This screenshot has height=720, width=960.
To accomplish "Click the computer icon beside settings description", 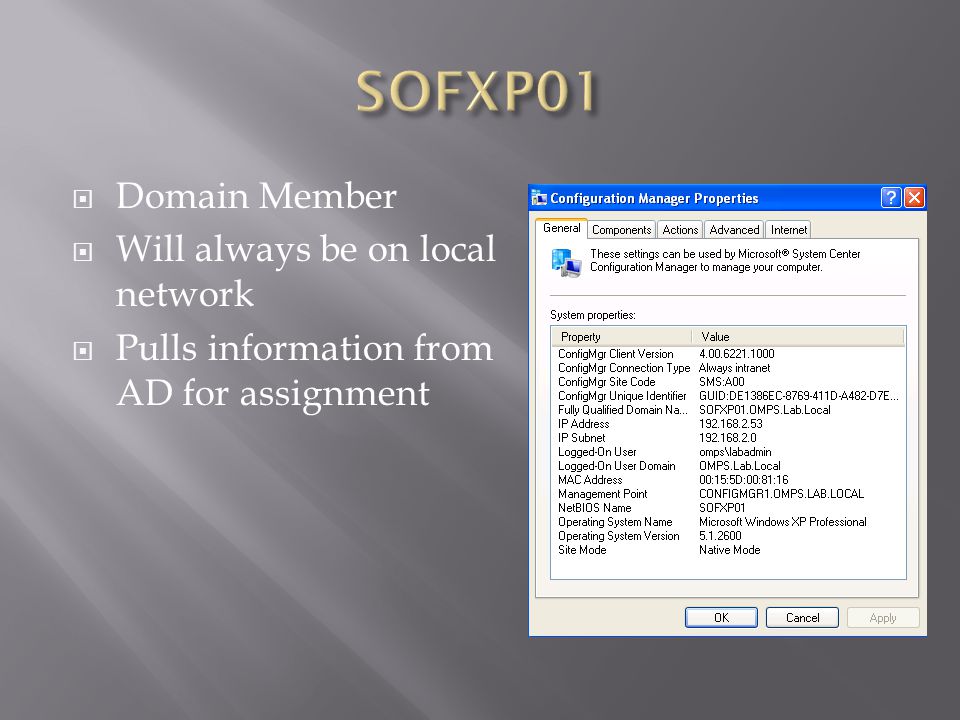I will pyautogui.click(x=566, y=263).
